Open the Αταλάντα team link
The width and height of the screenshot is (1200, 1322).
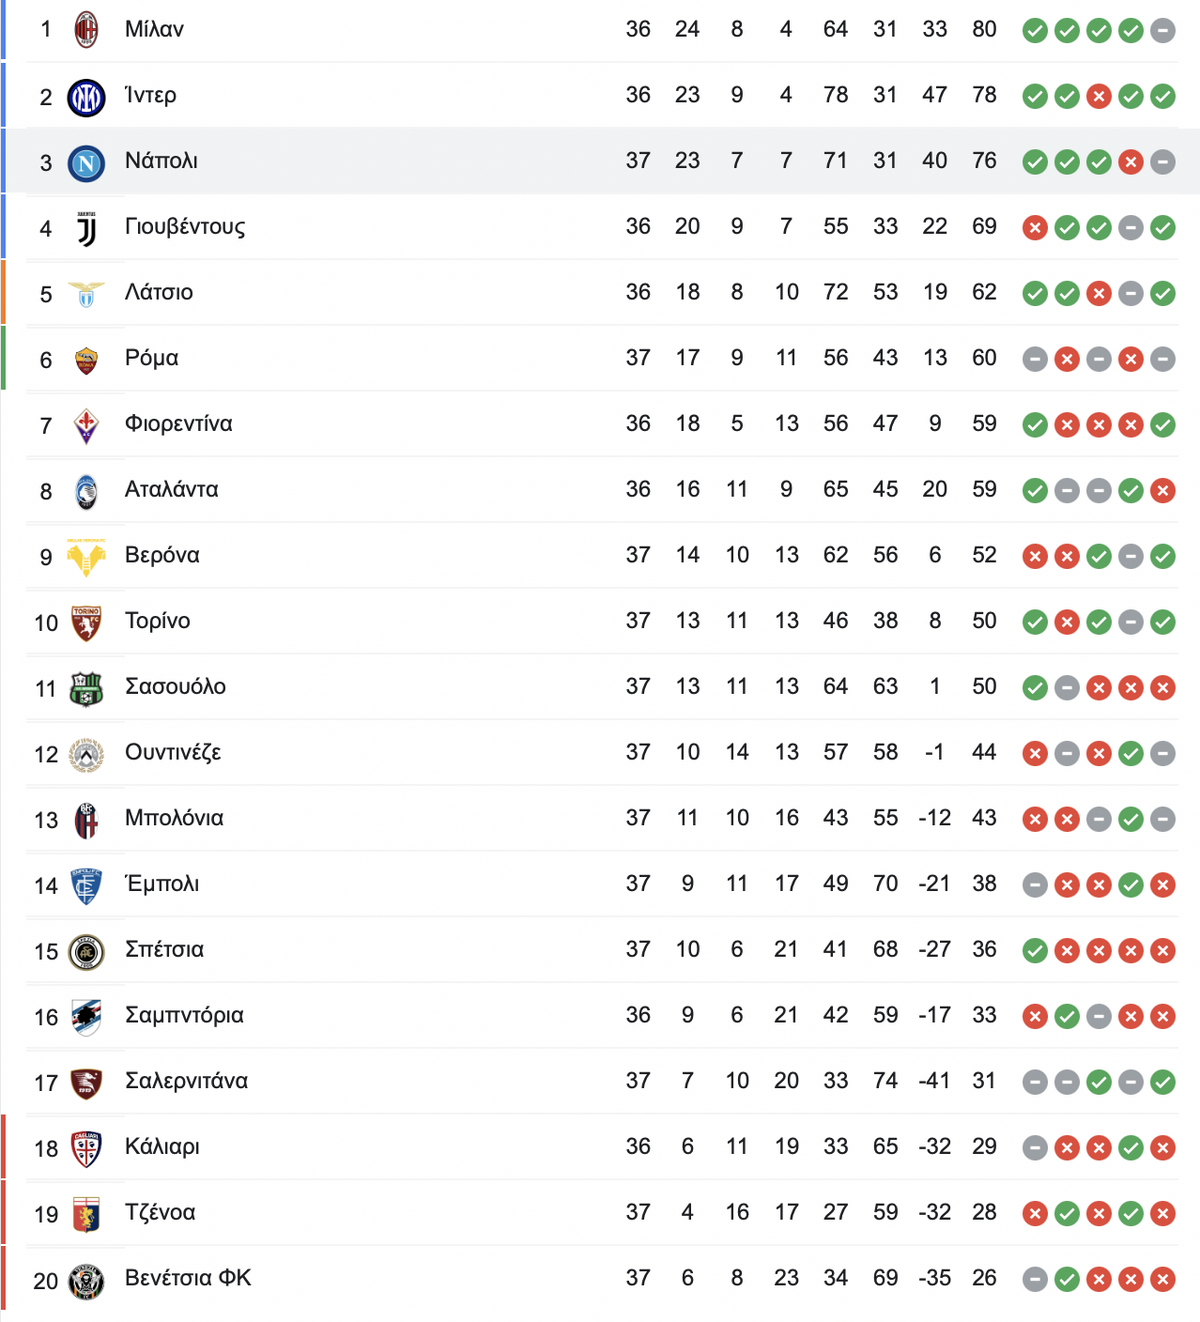(172, 490)
